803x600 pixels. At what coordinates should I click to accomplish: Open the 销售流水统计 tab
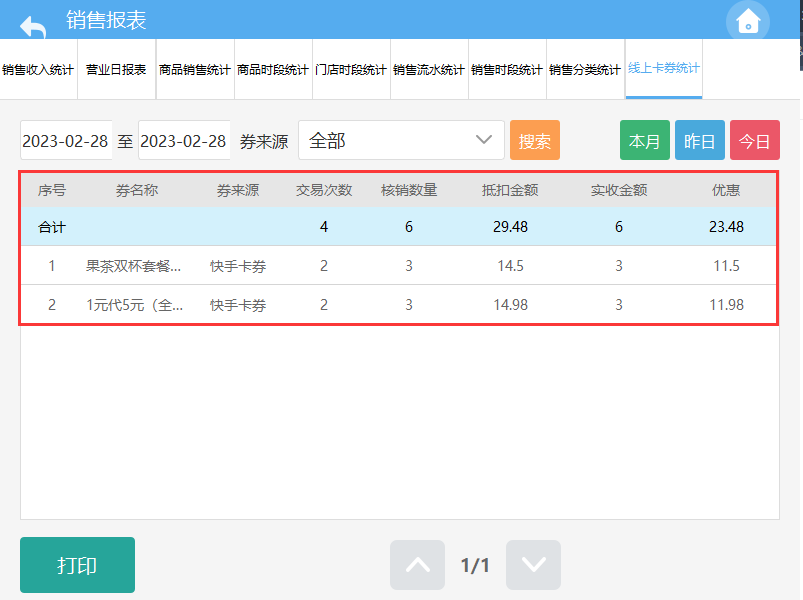pos(429,70)
